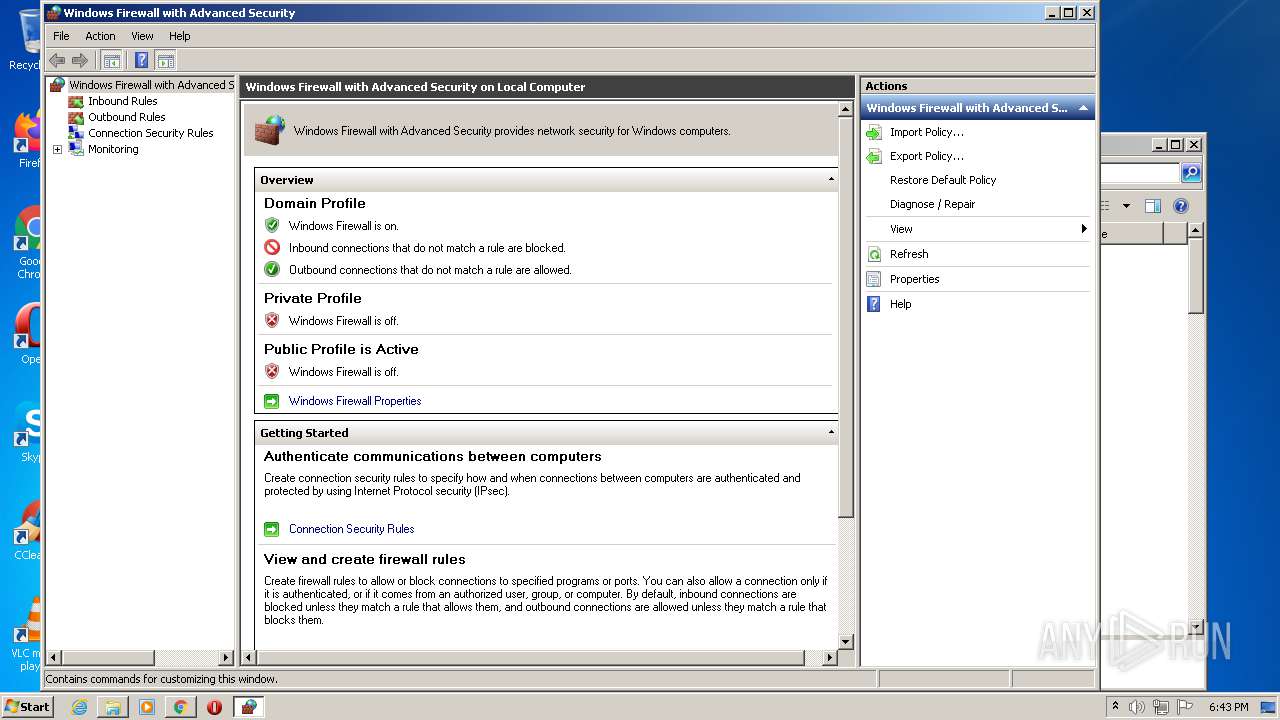Open Opera from the taskbar
The width and height of the screenshot is (1280, 720).
click(x=214, y=707)
